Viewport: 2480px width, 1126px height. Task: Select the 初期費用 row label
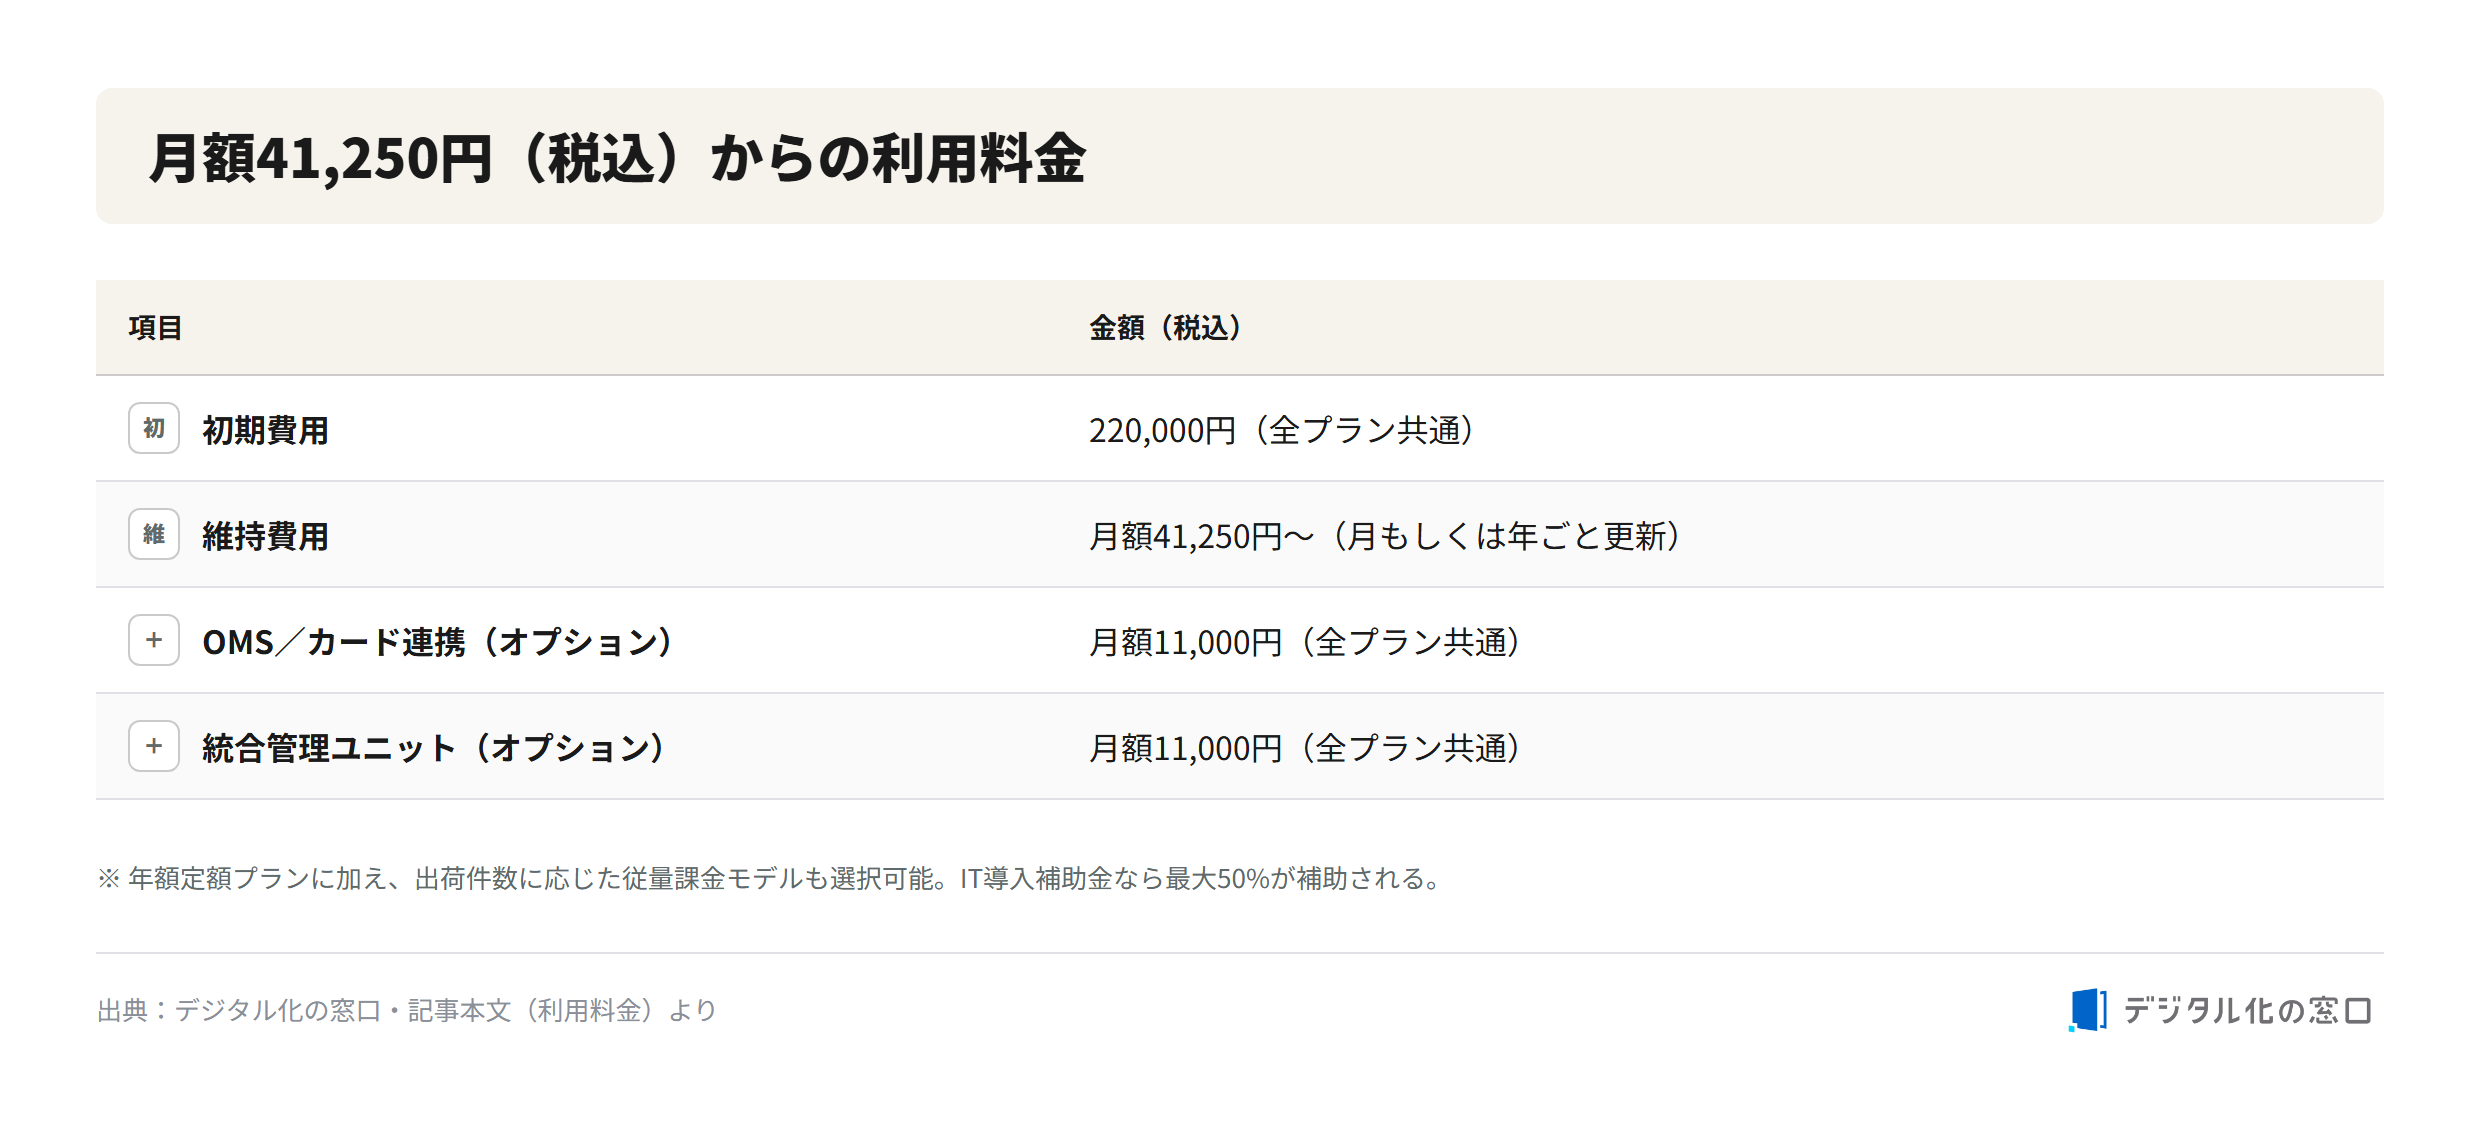tap(266, 430)
